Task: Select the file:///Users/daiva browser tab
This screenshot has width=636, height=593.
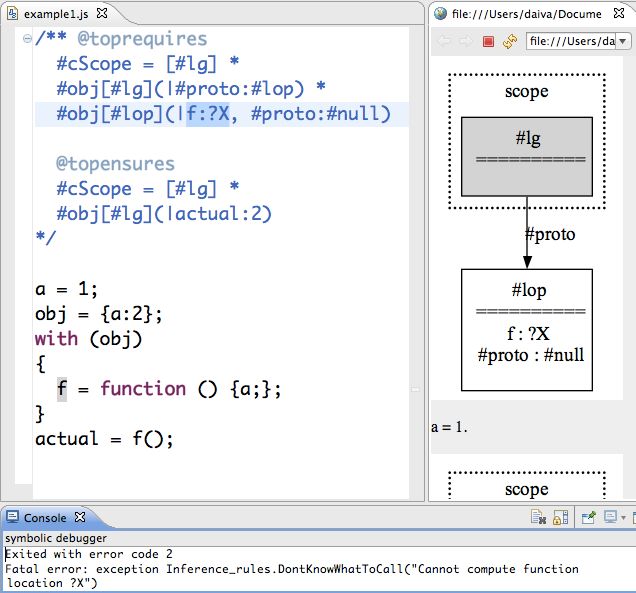Action: tap(526, 14)
